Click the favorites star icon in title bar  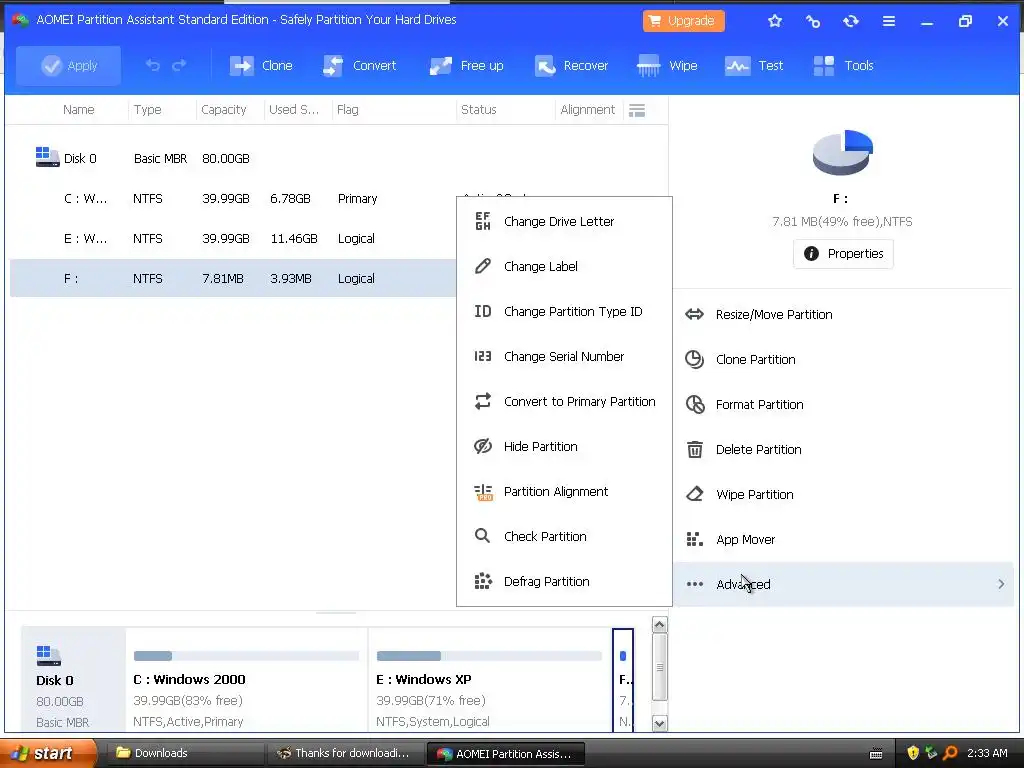775,21
